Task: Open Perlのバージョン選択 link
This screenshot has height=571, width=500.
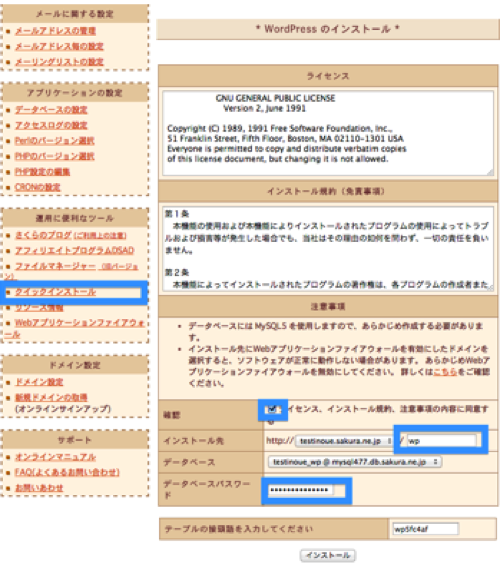Action: coord(55,141)
